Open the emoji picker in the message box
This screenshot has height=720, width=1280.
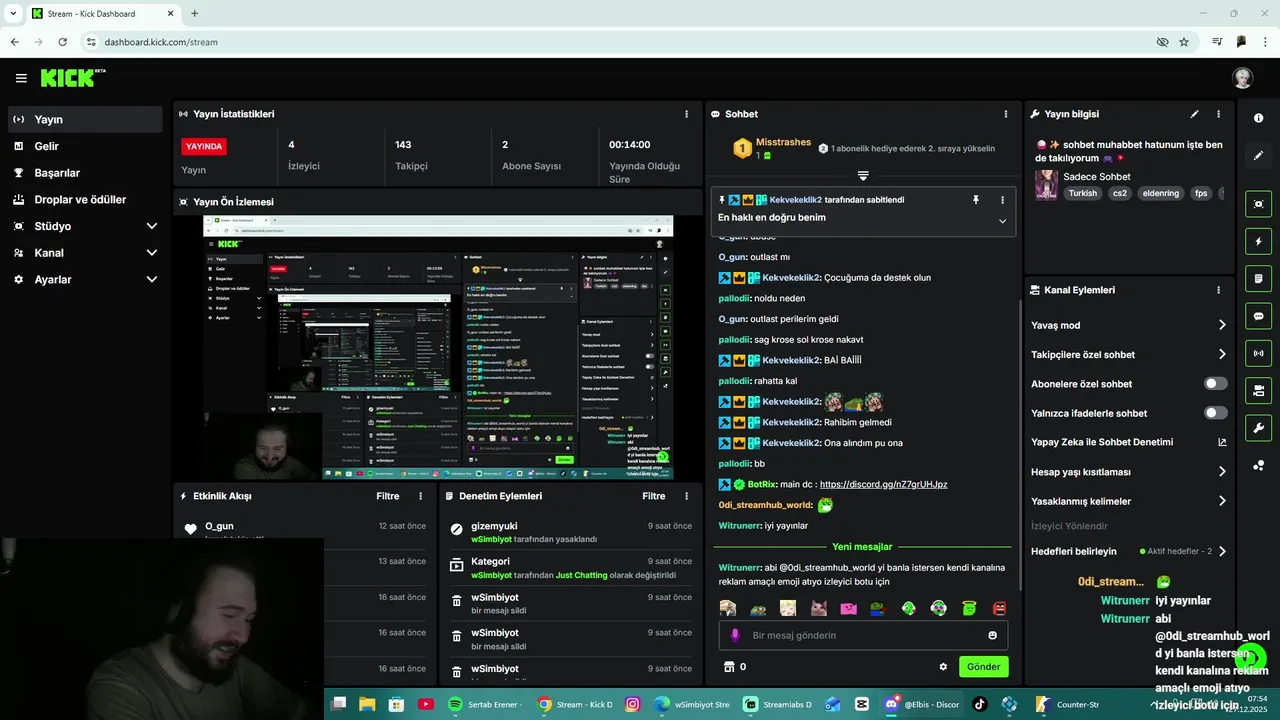(992, 635)
